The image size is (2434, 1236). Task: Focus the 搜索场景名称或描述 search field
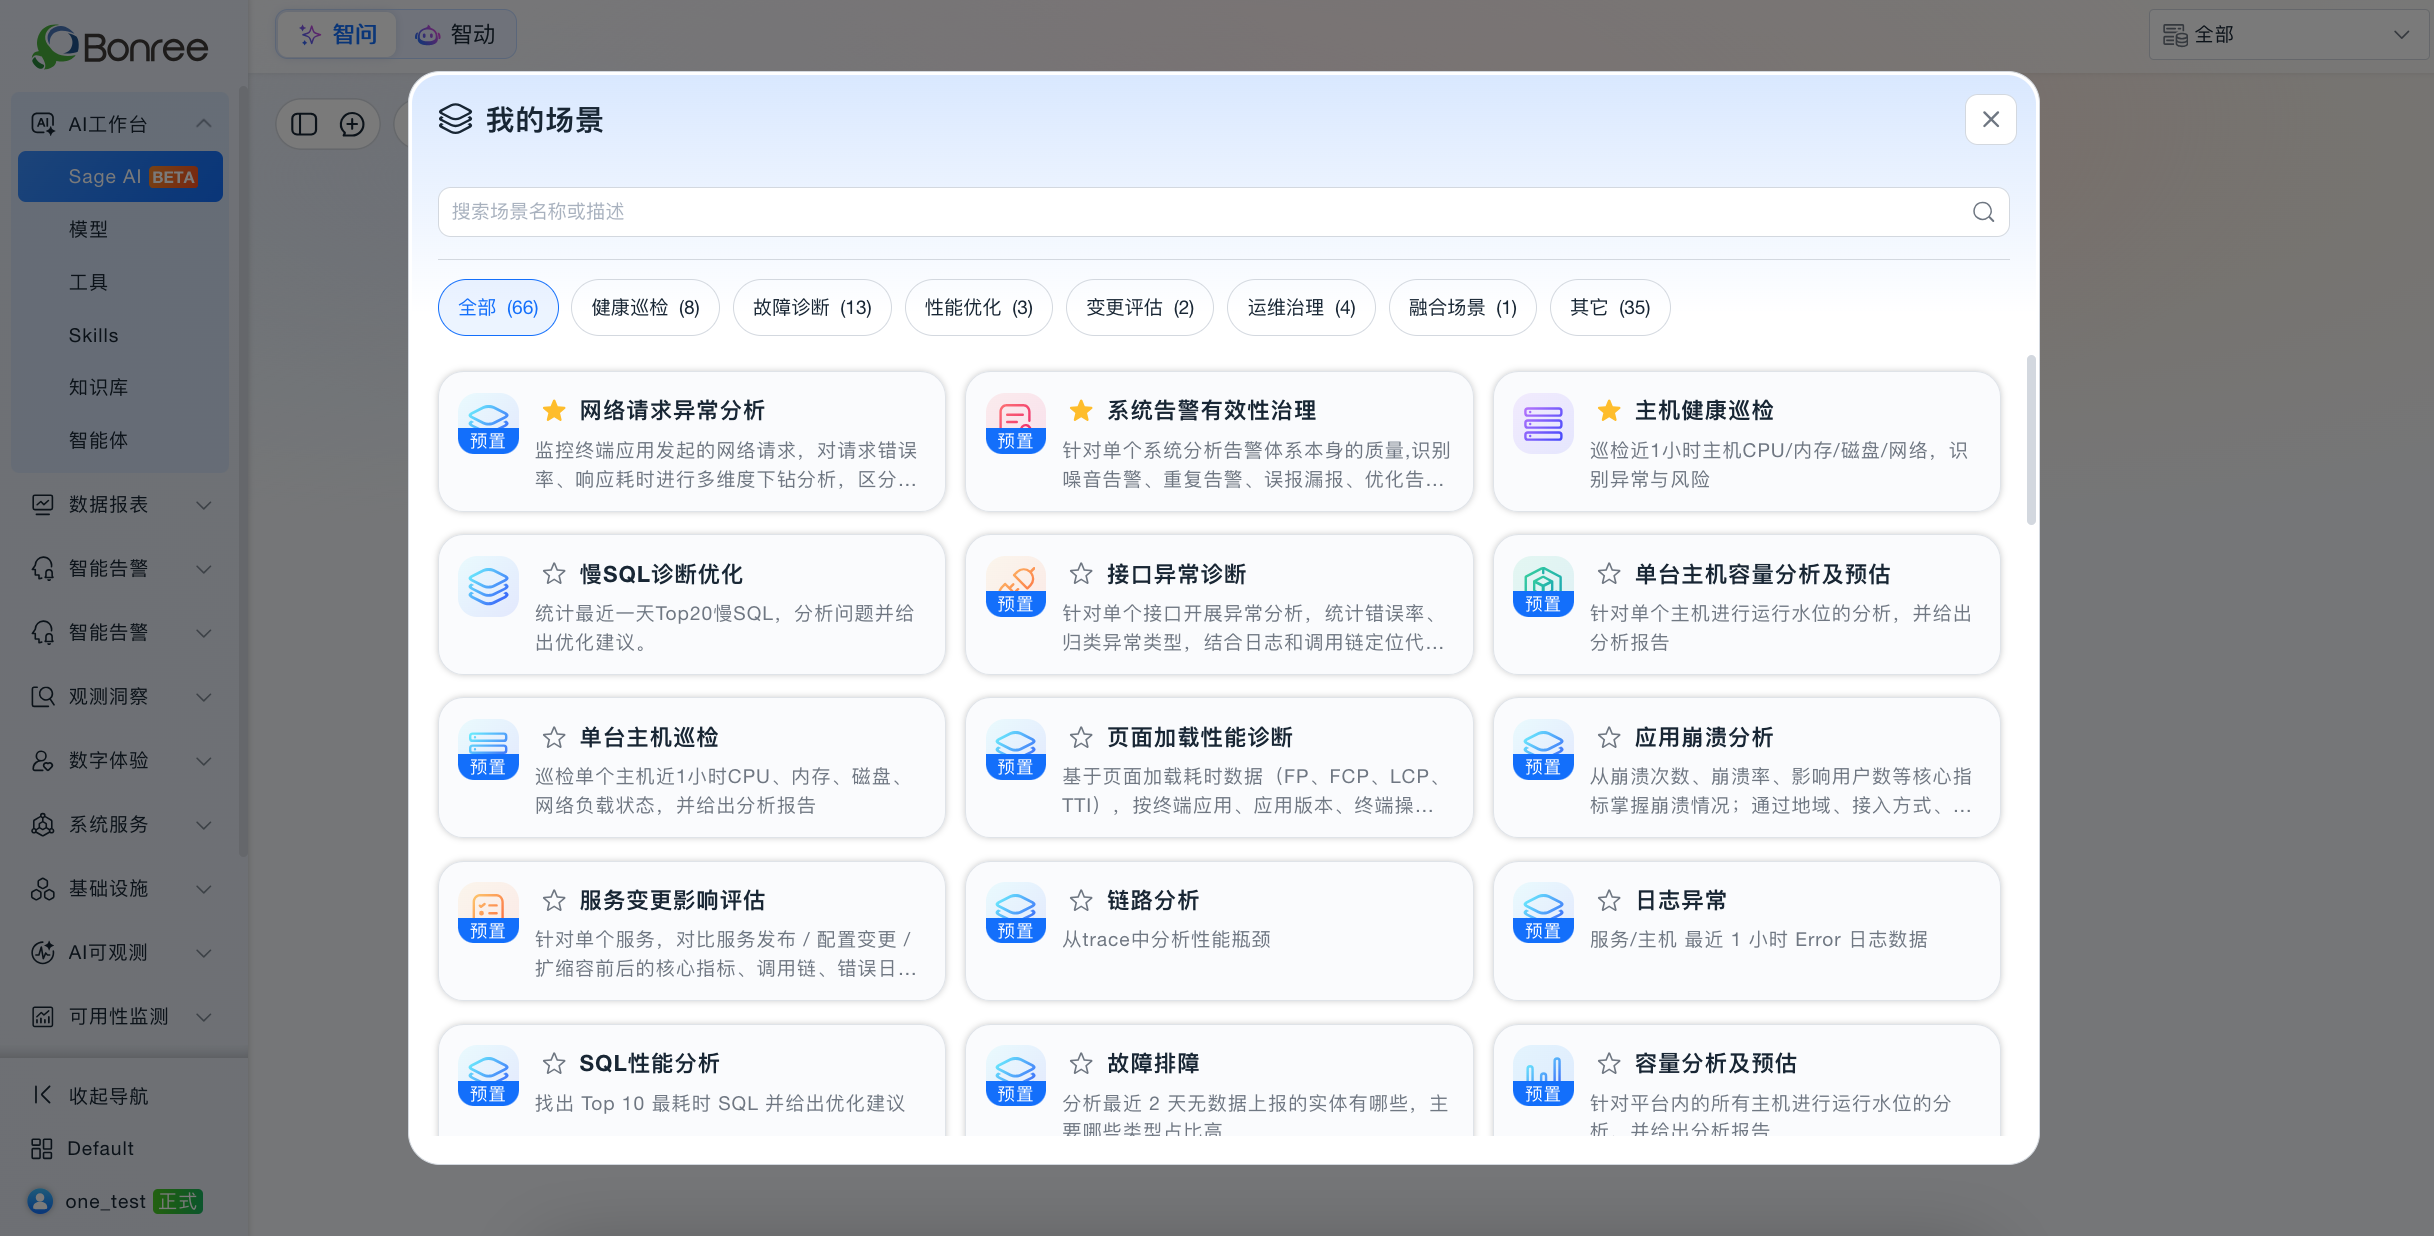1223,212
